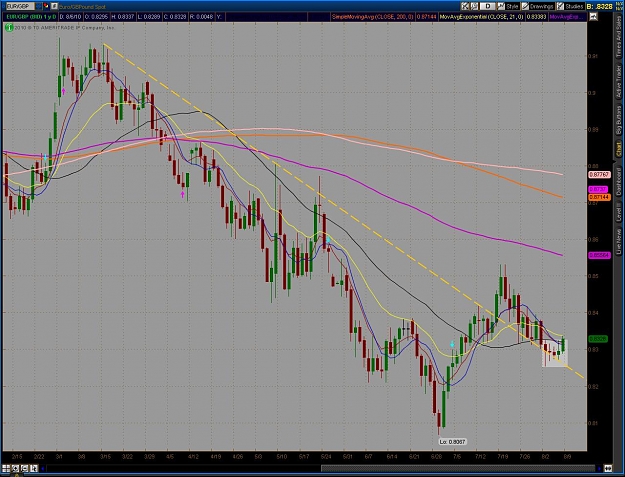Open the D daily timeframe selector
This screenshot has width=625, height=477.
click(x=488, y=6)
